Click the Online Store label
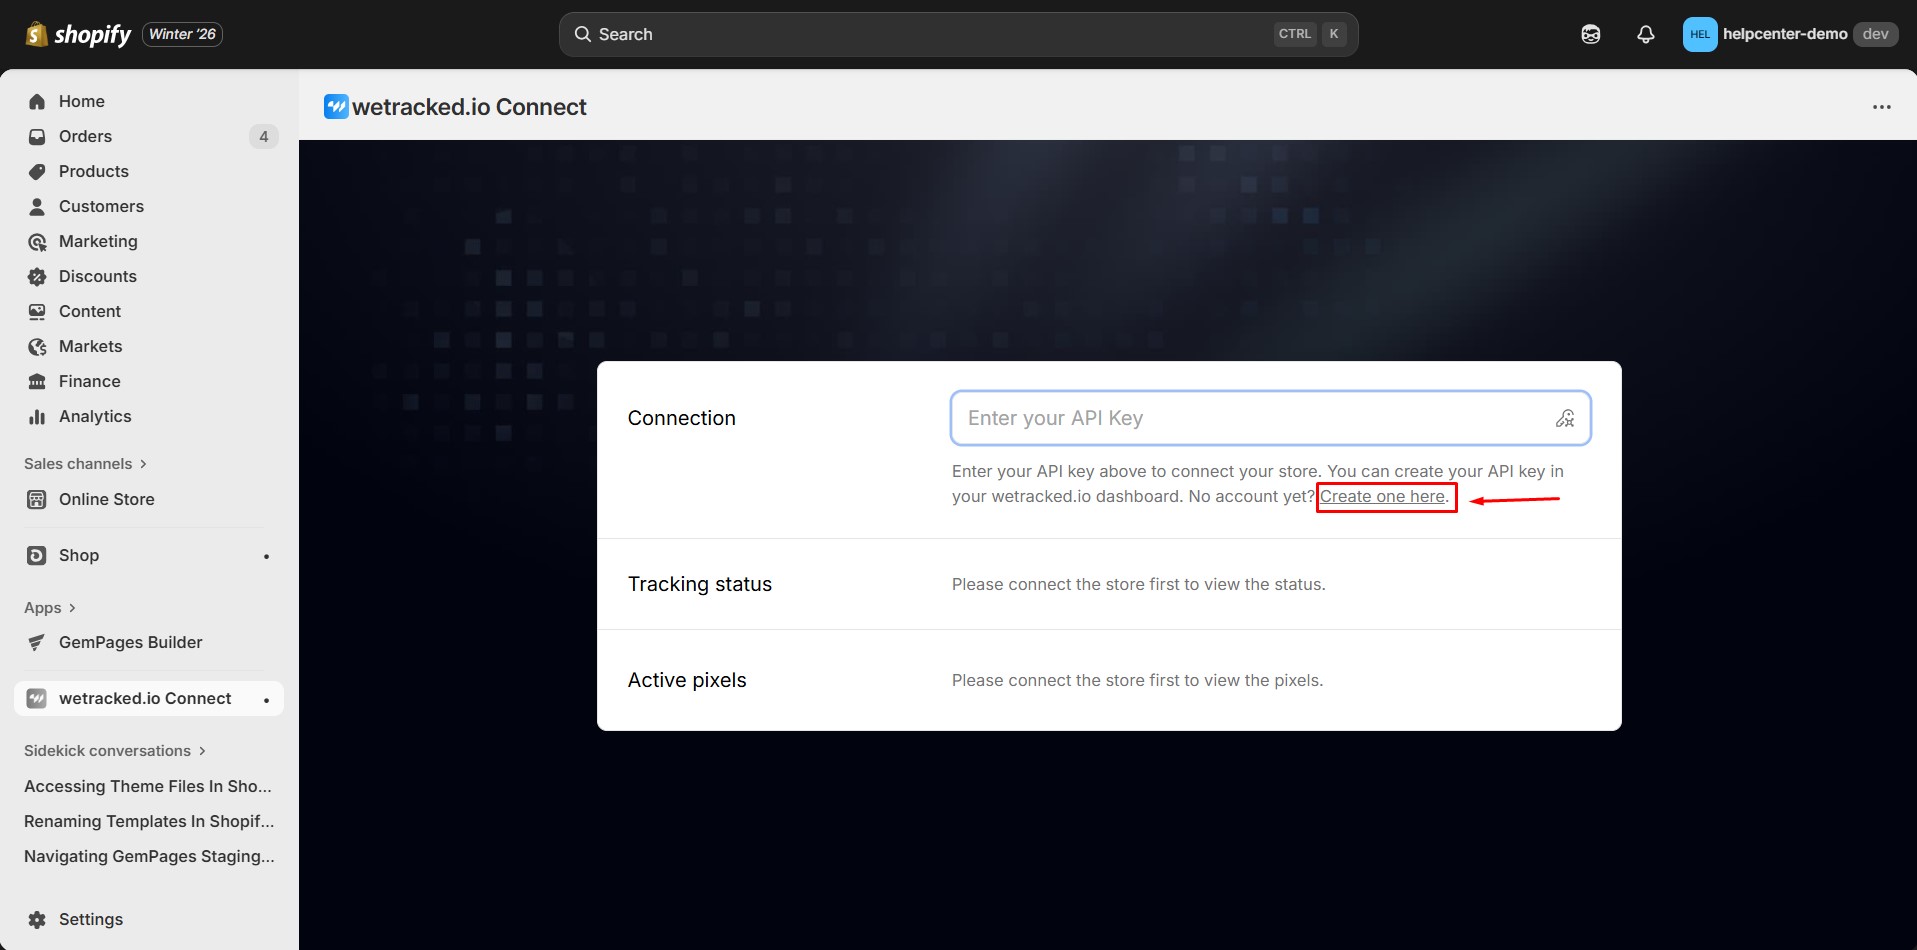The height and width of the screenshot is (950, 1917). [106, 499]
